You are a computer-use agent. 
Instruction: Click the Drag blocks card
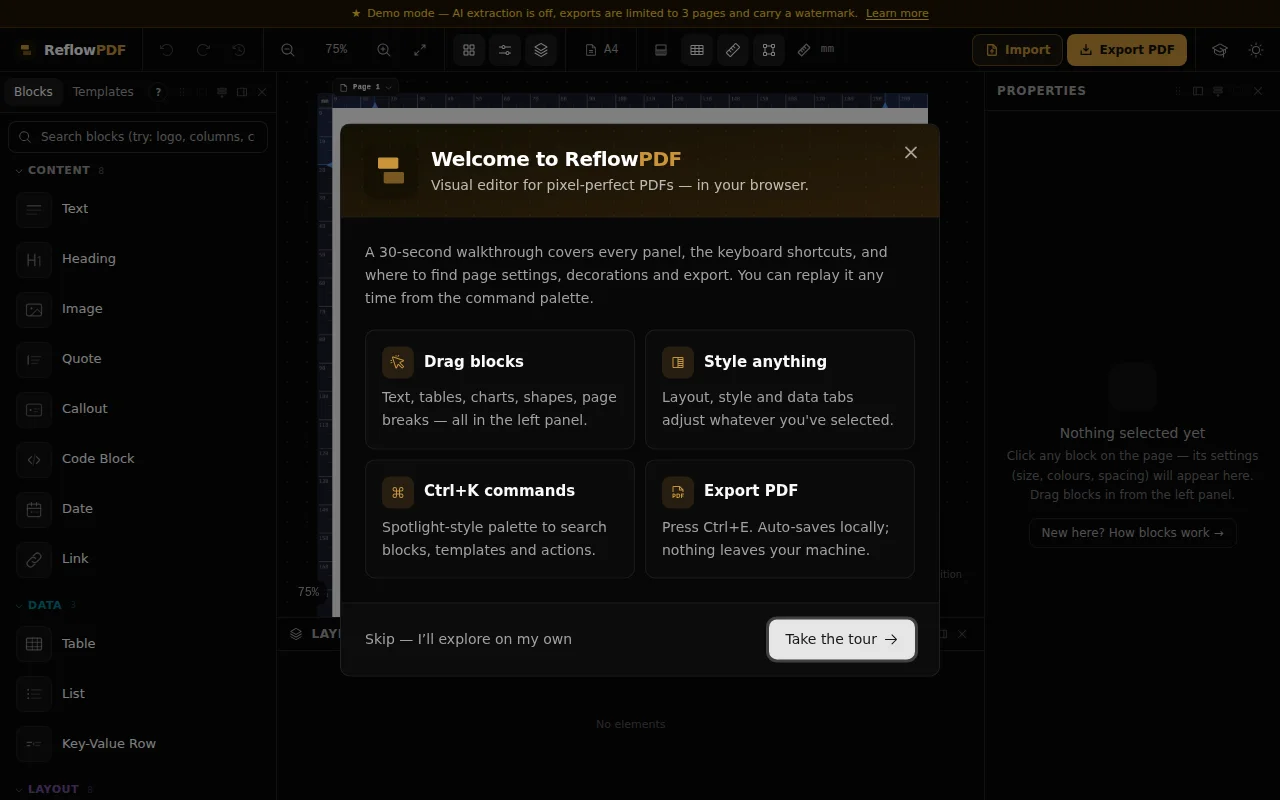[x=500, y=389]
